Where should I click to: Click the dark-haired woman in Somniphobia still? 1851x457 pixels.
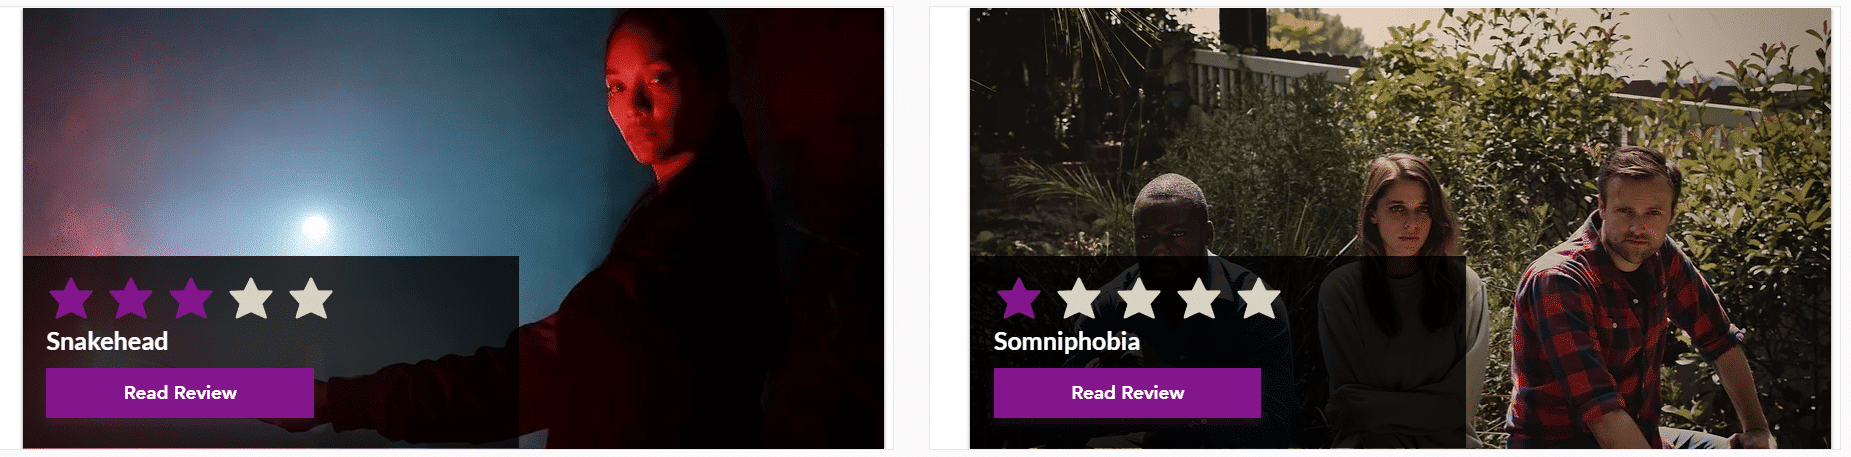(x=1405, y=300)
